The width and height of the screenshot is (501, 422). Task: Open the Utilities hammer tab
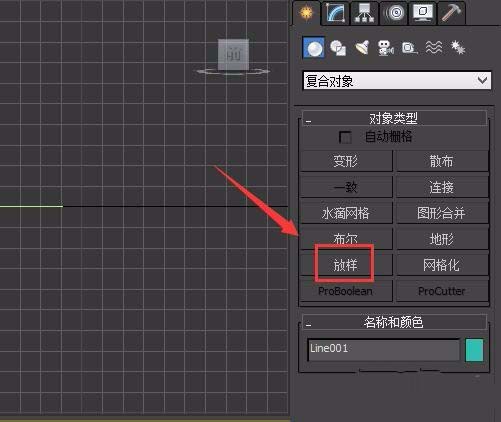(451, 13)
